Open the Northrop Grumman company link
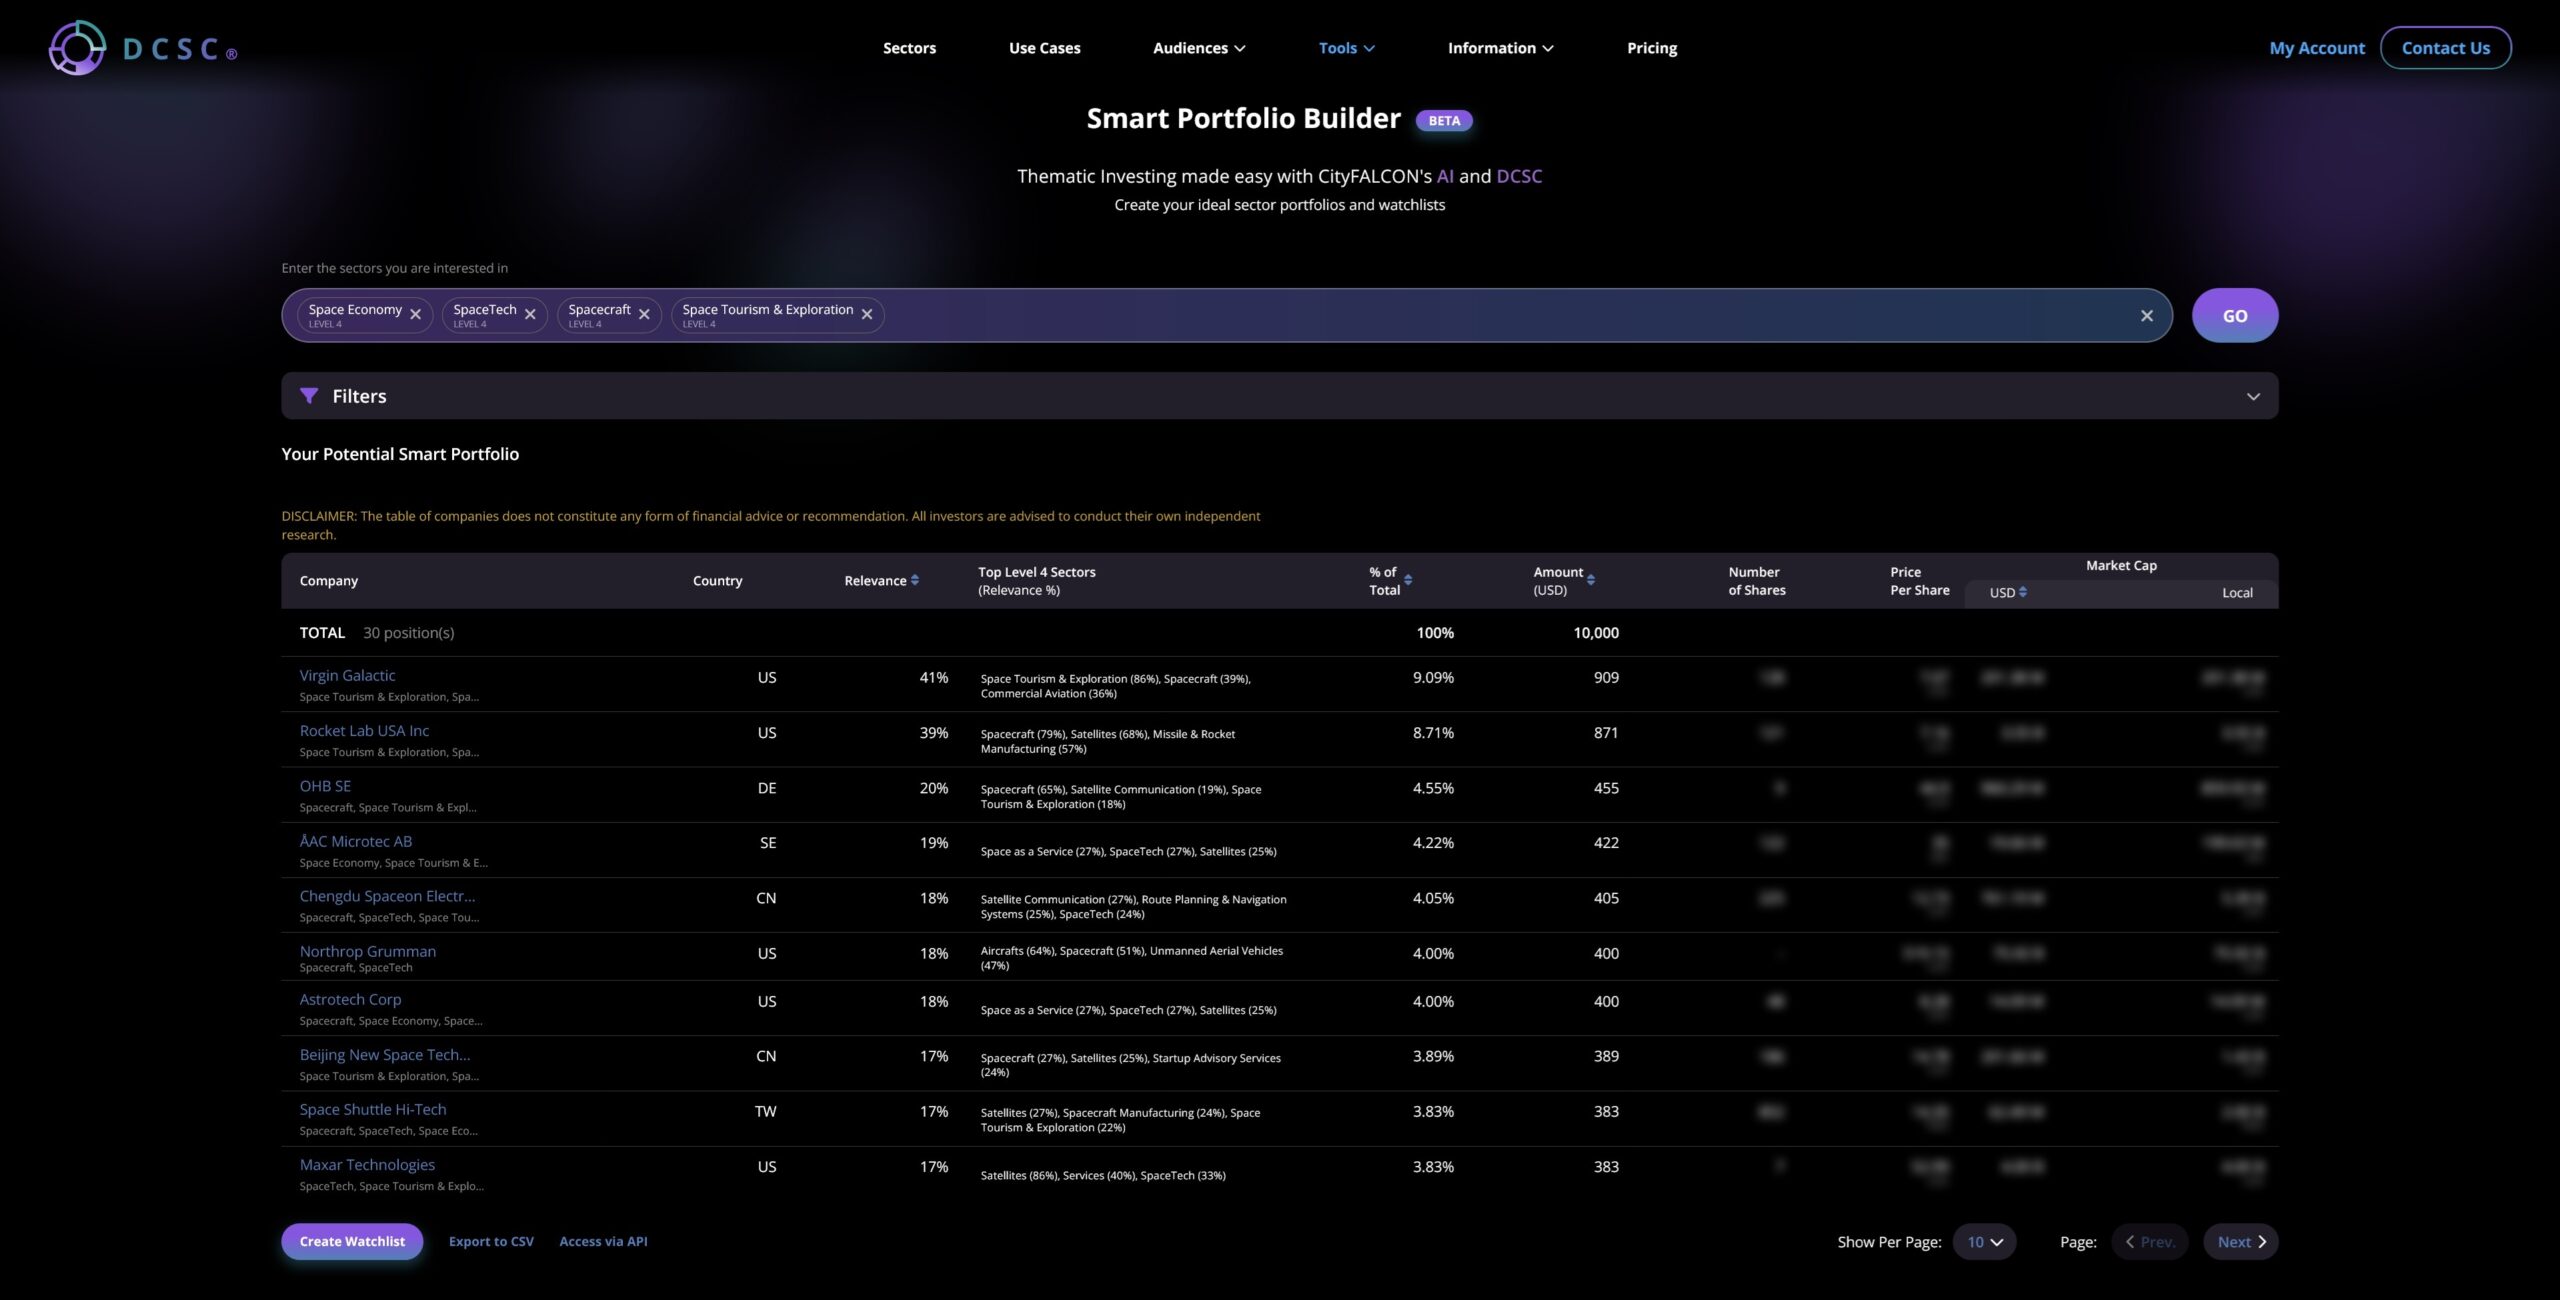Screen dimensions: 2560x1300 click(367, 951)
